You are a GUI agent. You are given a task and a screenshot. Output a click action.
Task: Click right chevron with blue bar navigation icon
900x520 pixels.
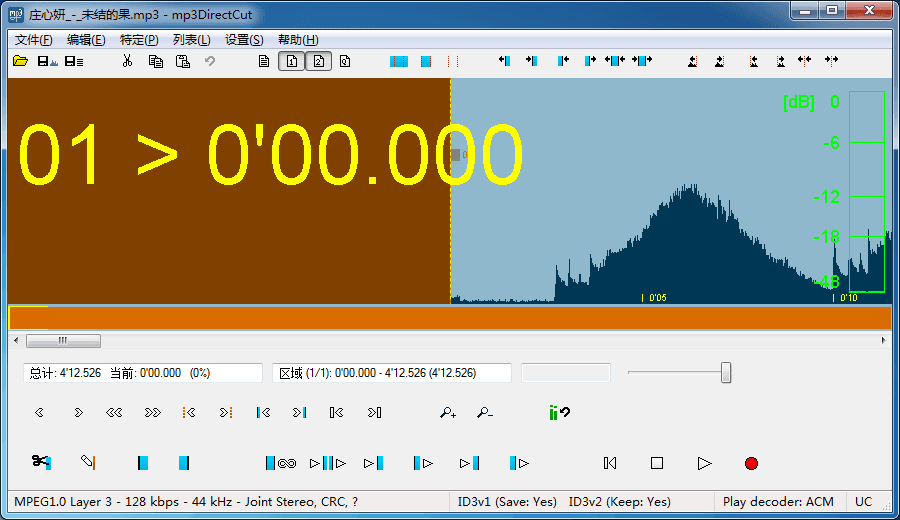[x=299, y=412]
